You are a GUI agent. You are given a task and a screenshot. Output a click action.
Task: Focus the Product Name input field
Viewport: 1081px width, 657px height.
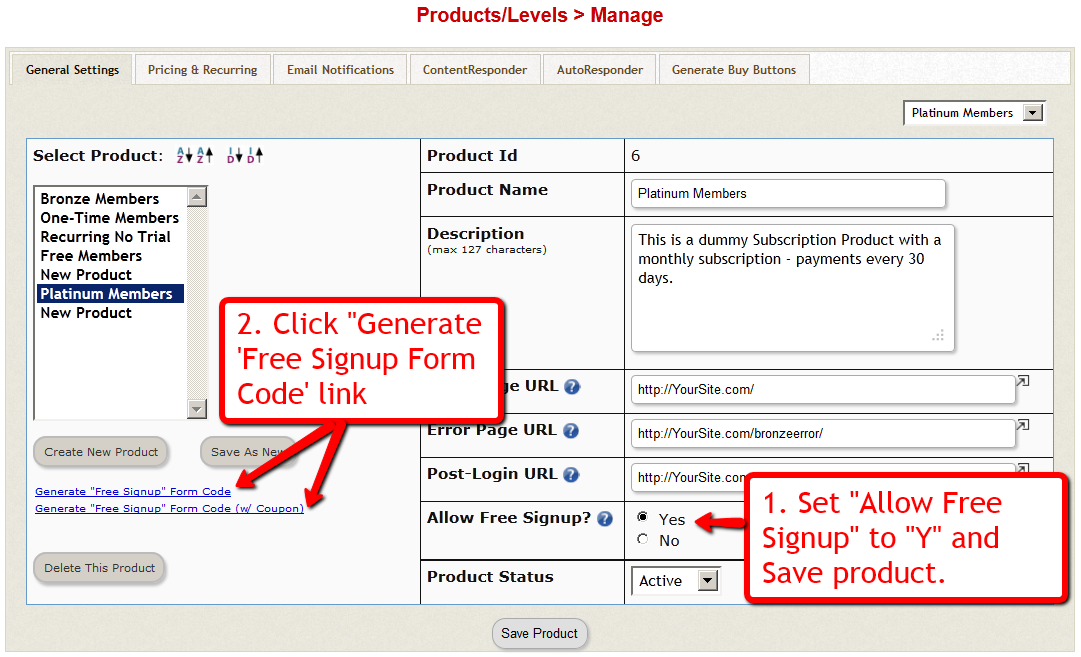coord(788,194)
